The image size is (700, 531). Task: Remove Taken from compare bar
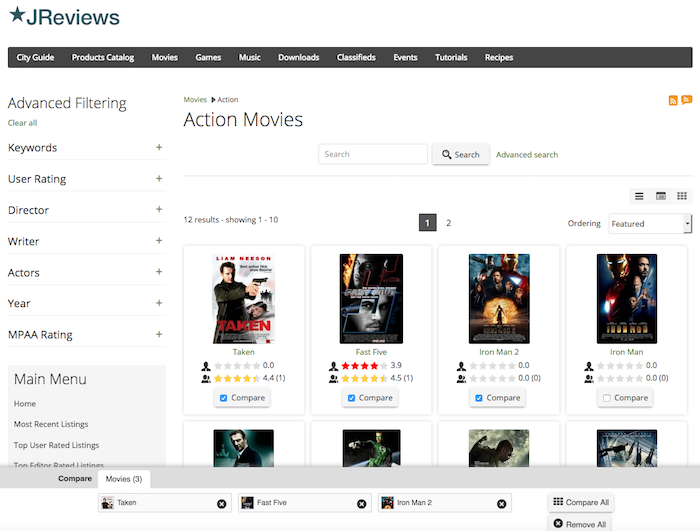[221, 504]
